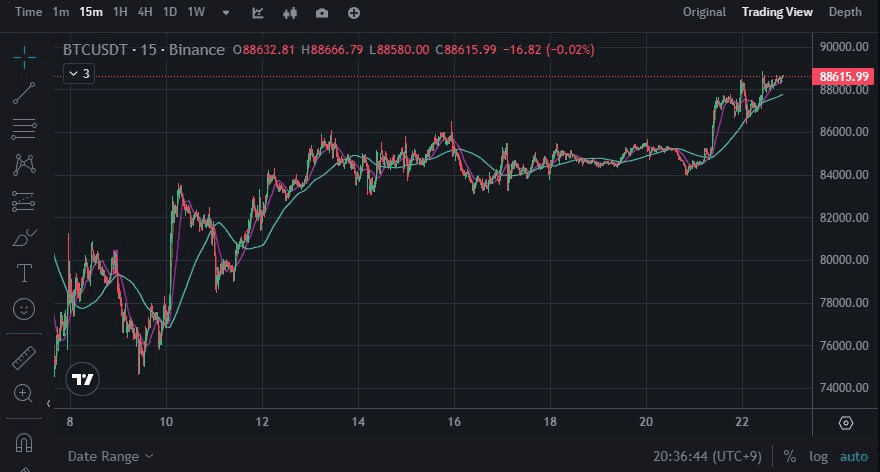Open the Date Range dropdown
The width and height of the screenshot is (880, 472).
click(x=111, y=456)
